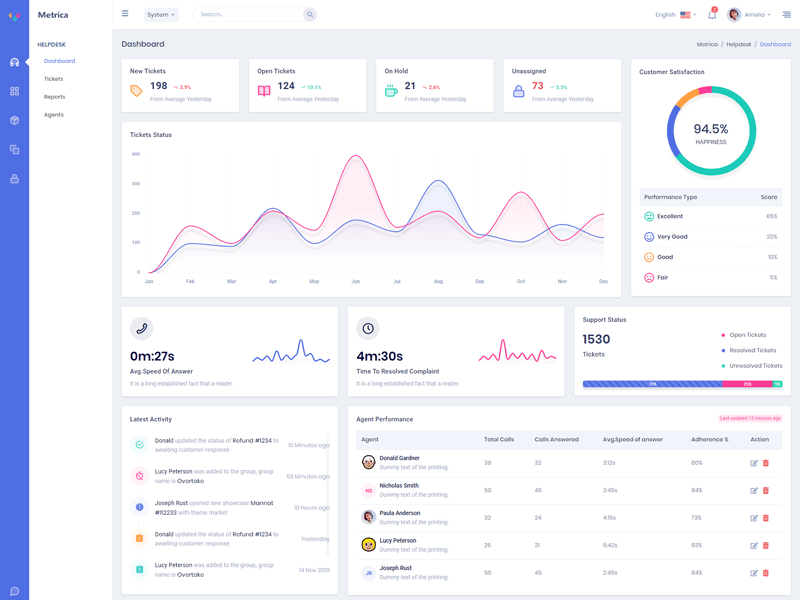Image resolution: width=800 pixels, height=600 pixels.
Task: Select Tickets in the Helpdesk menu
Action: pos(53,79)
